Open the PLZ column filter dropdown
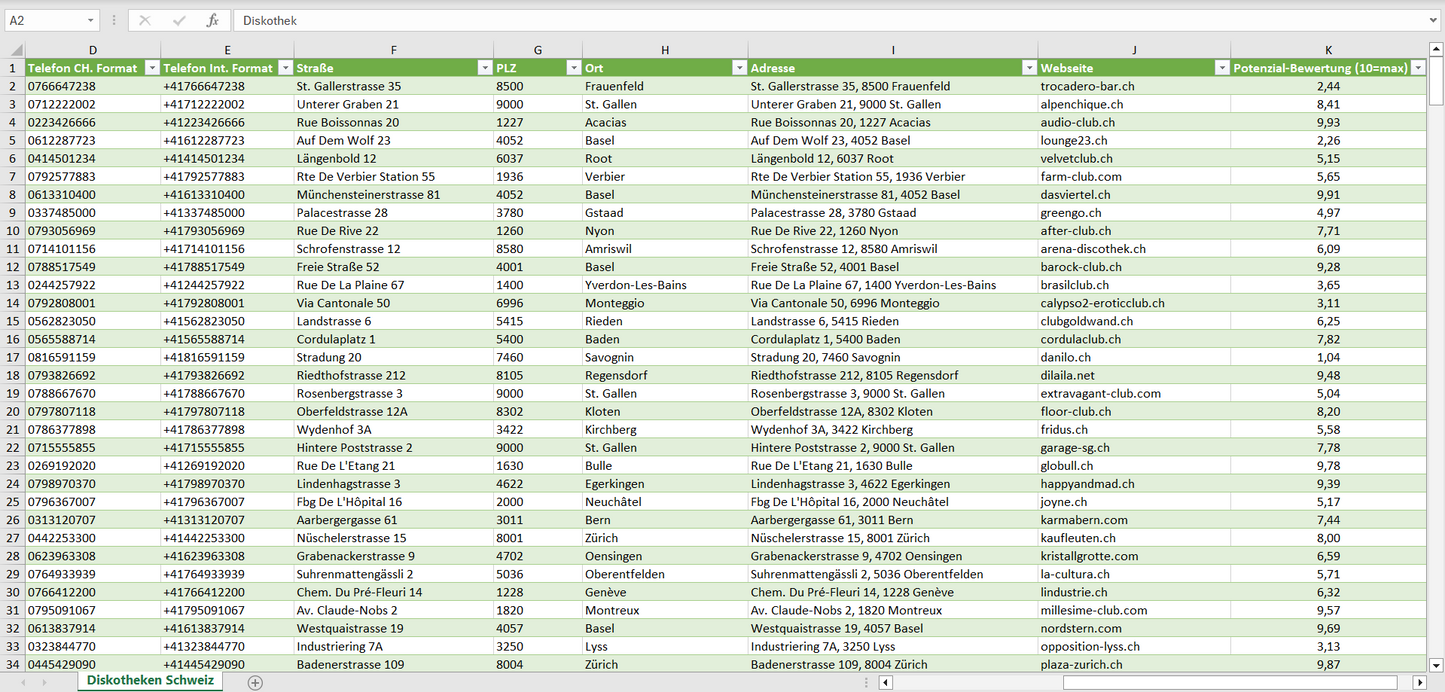The image size is (1445, 692). pos(573,68)
